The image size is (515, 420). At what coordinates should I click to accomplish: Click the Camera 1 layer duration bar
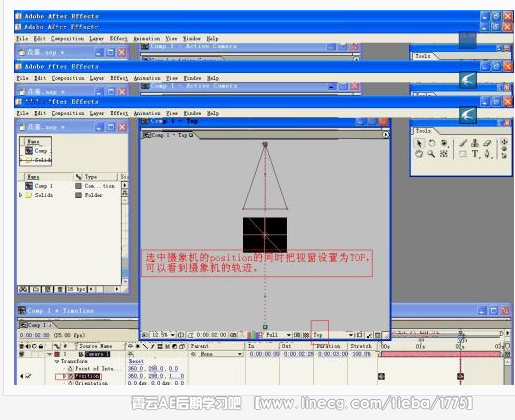tap(441, 354)
